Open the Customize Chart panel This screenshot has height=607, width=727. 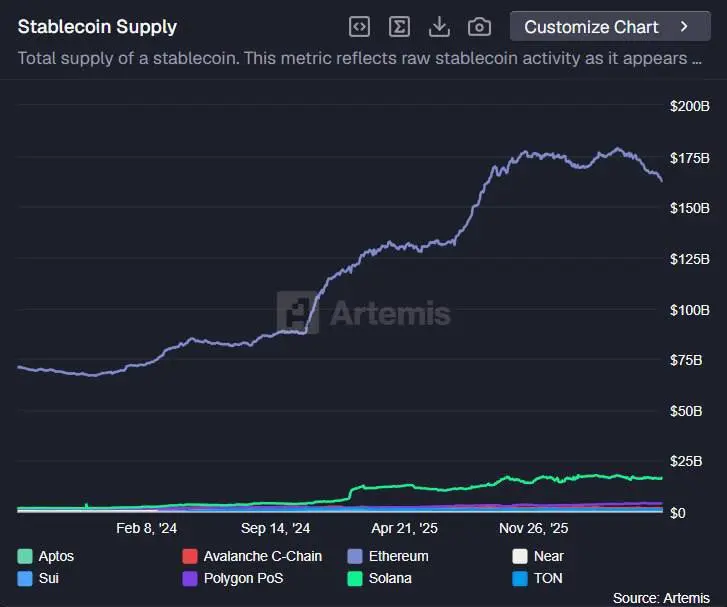610,26
